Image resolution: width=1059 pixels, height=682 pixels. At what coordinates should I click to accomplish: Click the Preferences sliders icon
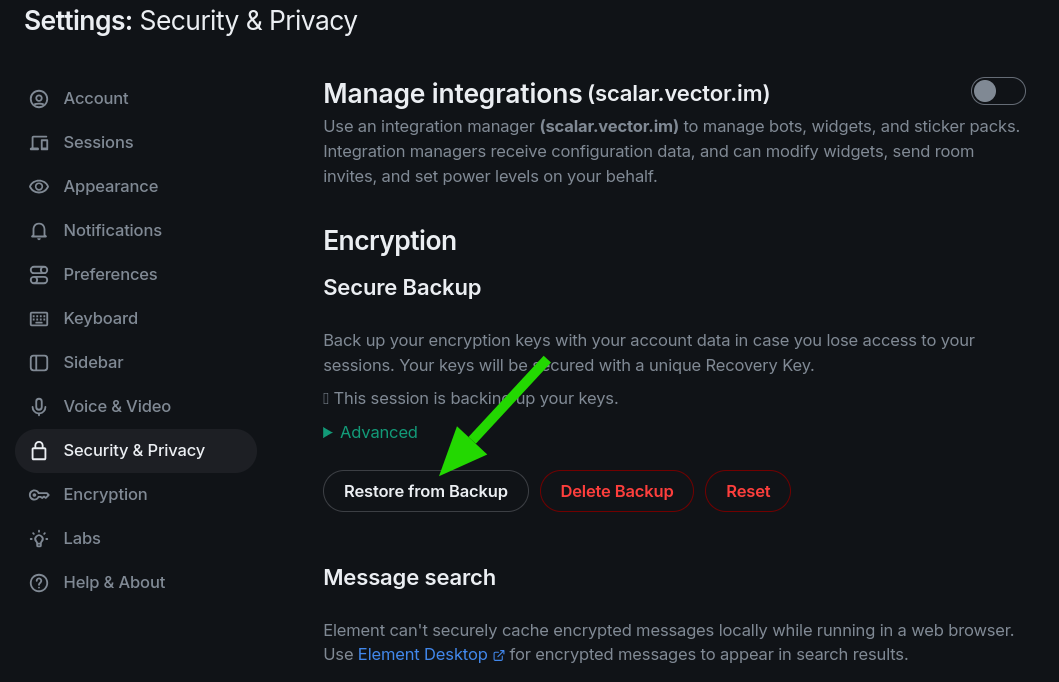pos(39,275)
